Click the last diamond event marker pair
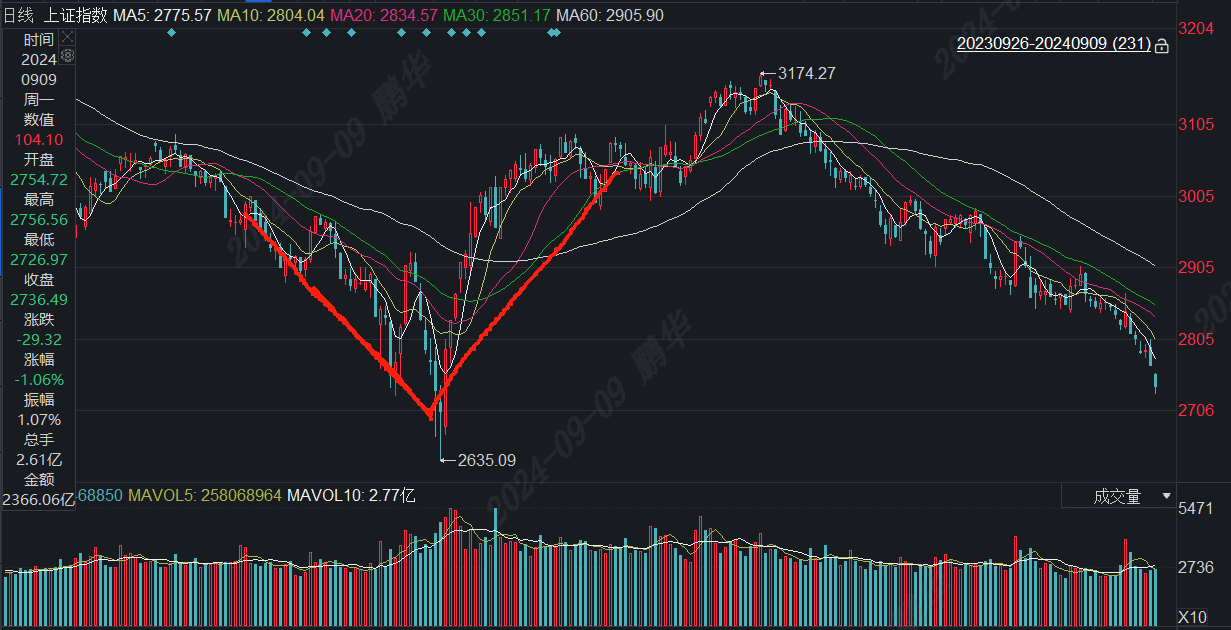Screen dimensions: 1231x630 coord(554,32)
